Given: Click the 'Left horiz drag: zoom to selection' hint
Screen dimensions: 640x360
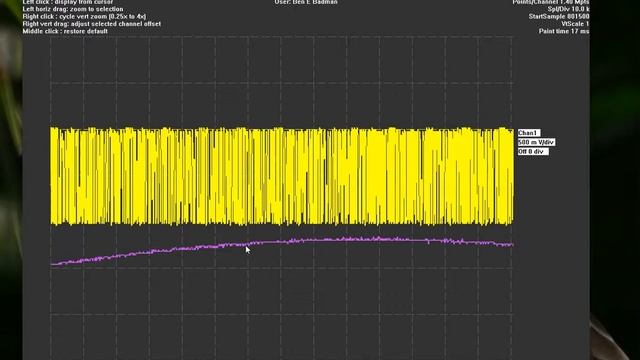Looking at the screenshot, I should (x=73, y=9).
